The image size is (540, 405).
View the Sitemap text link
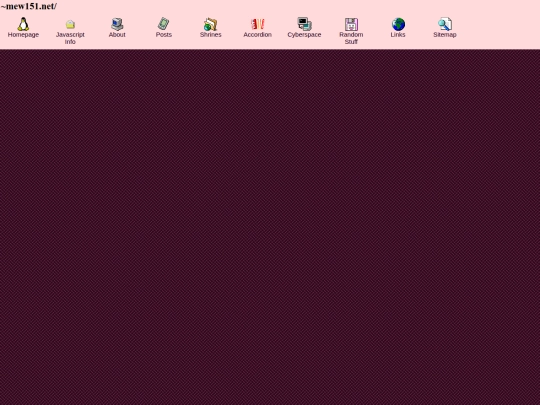(x=445, y=35)
